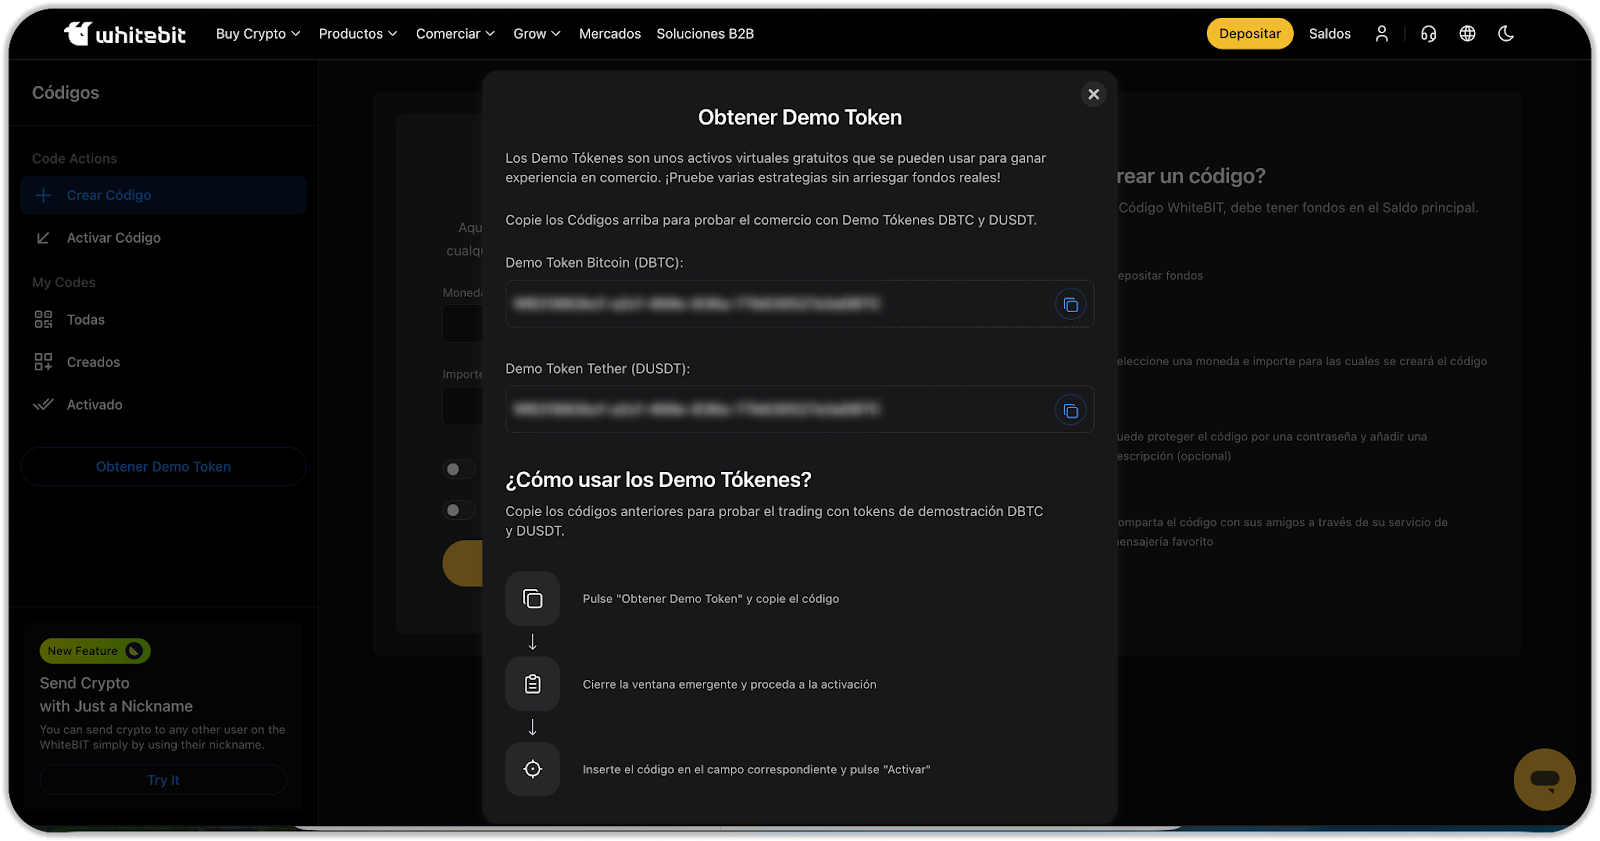Click the headset support icon
Viewport: 1600px width, 841px height.
tap(1428, 34)
